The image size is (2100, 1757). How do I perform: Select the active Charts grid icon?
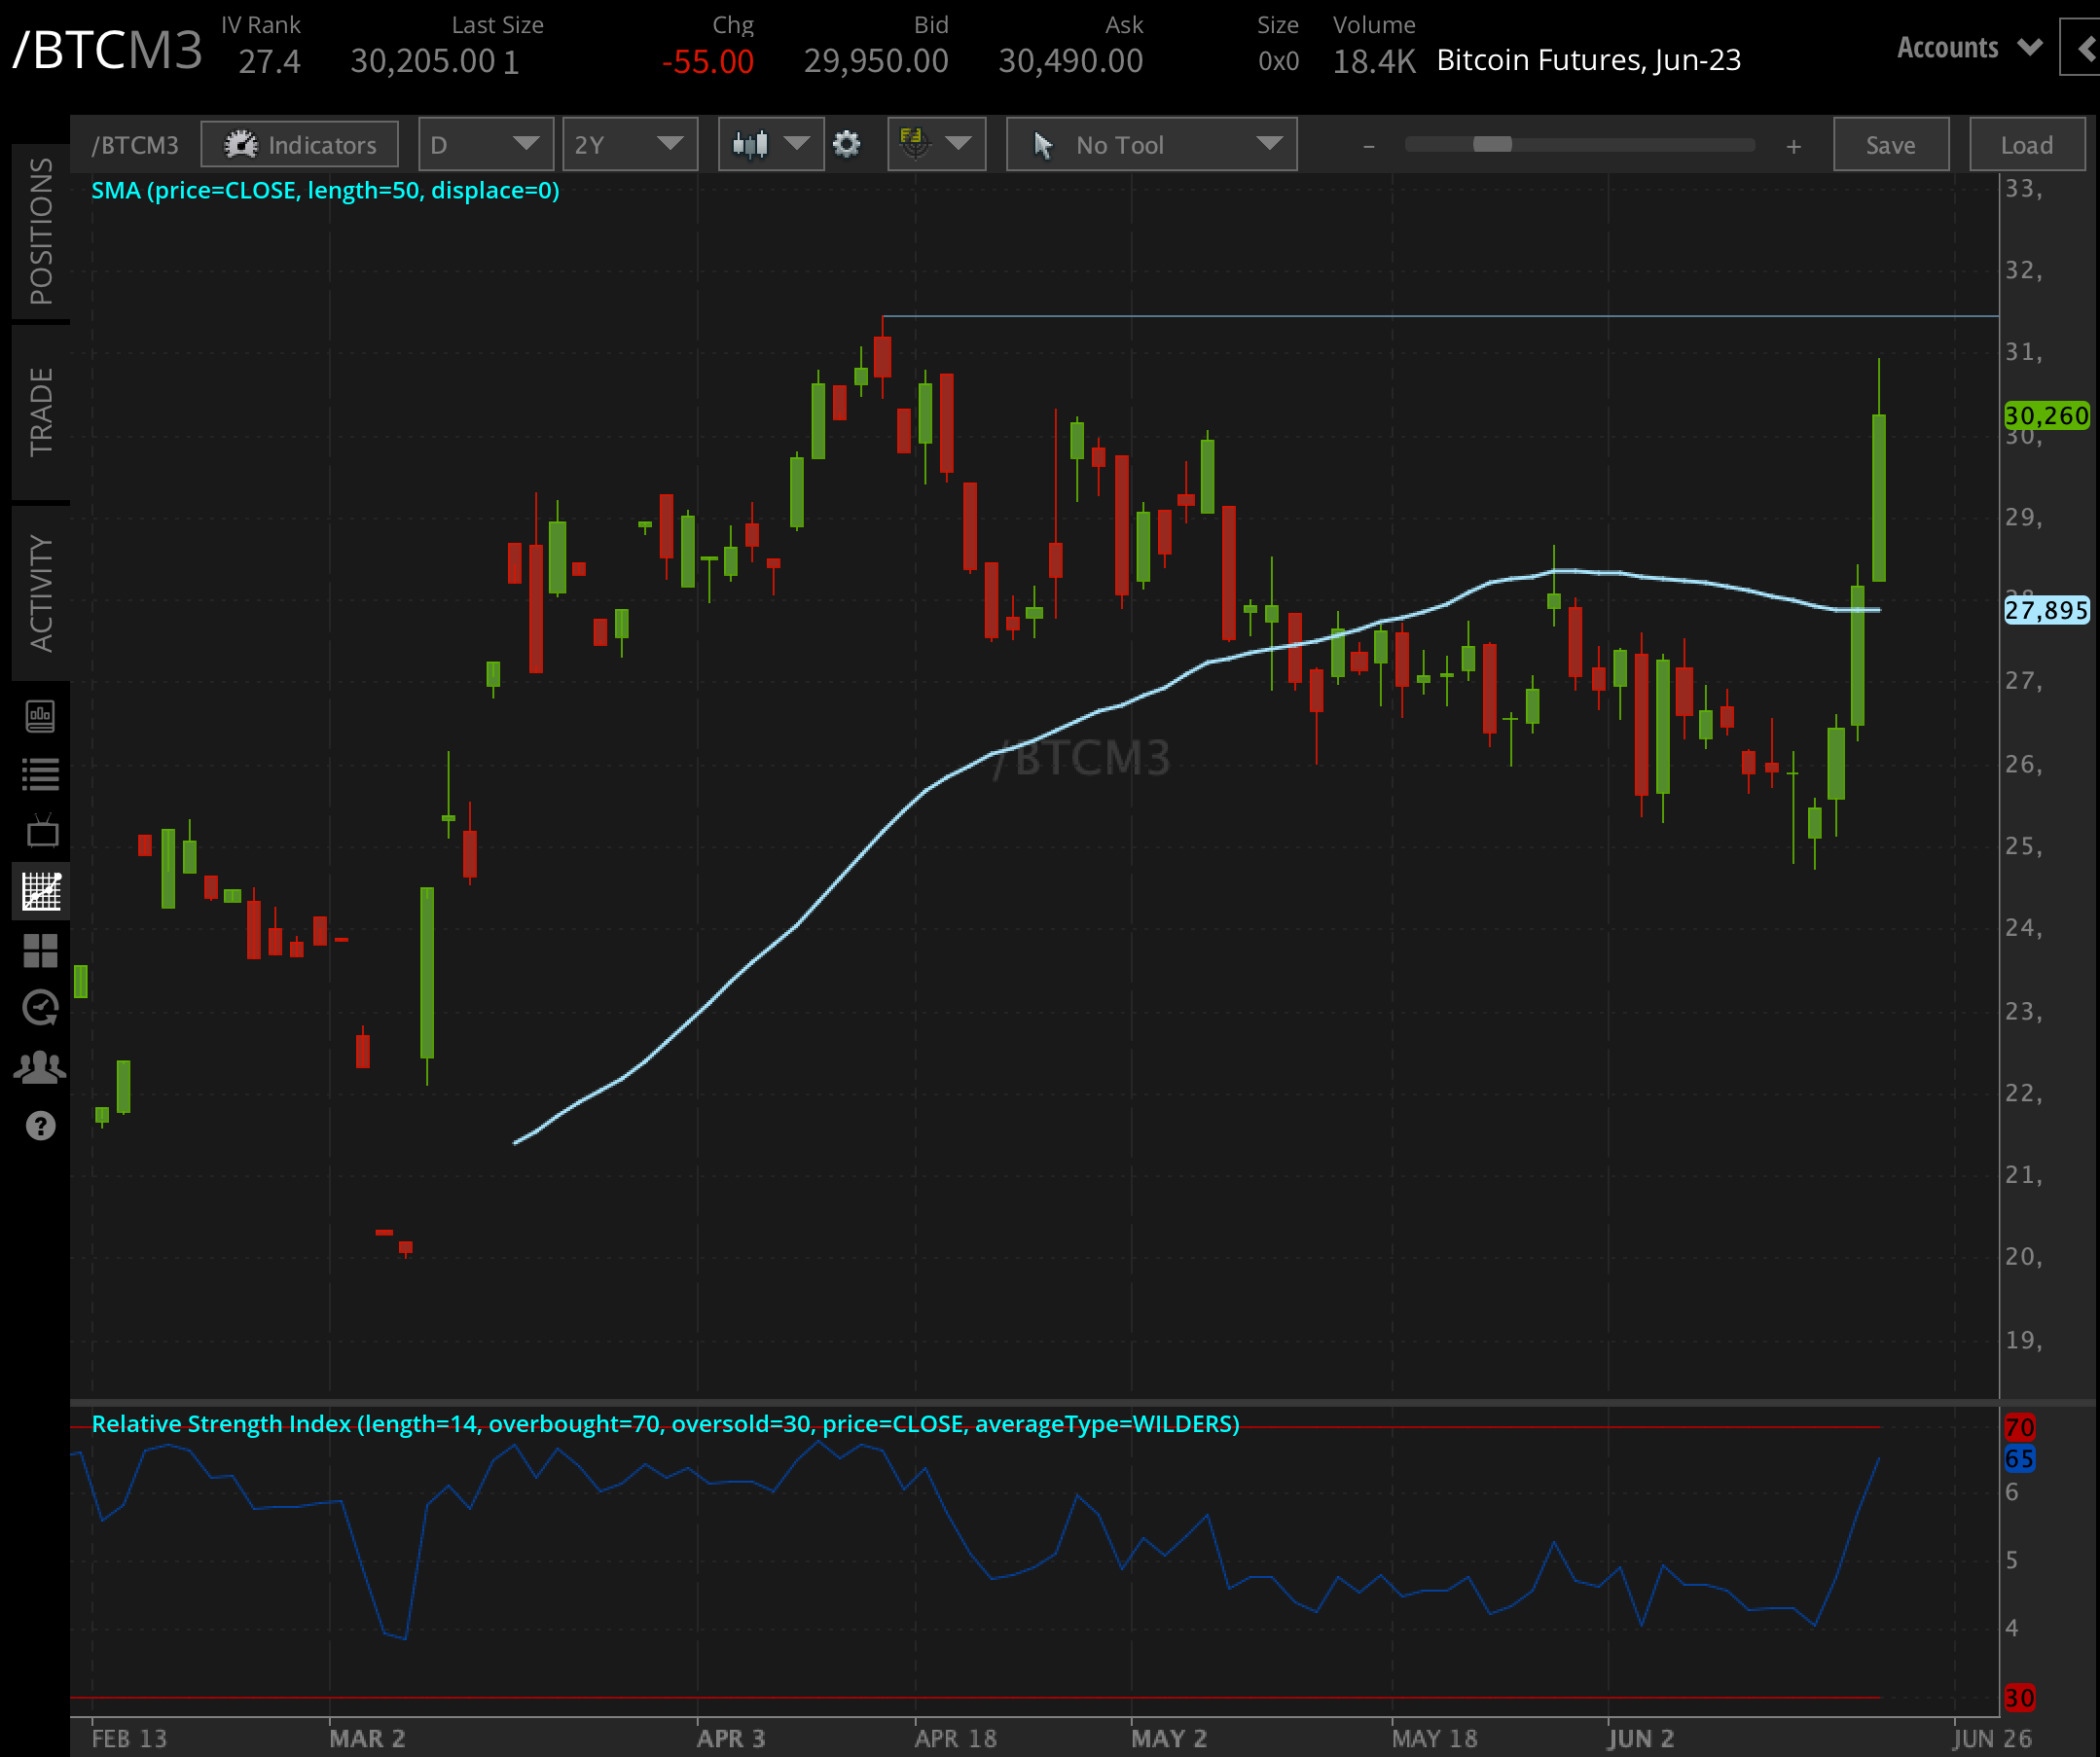coord(40,891)
